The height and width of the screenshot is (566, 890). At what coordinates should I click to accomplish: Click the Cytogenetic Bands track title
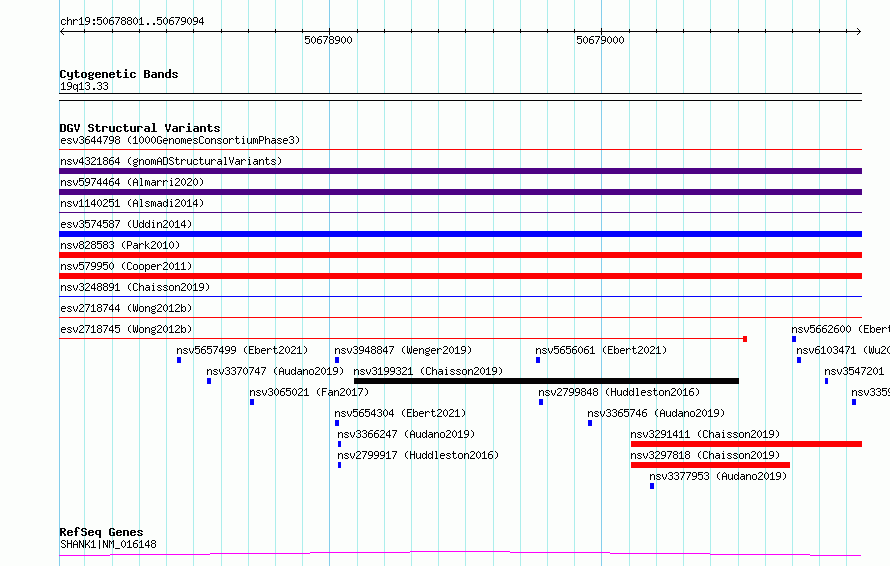(x=119, y=74)
